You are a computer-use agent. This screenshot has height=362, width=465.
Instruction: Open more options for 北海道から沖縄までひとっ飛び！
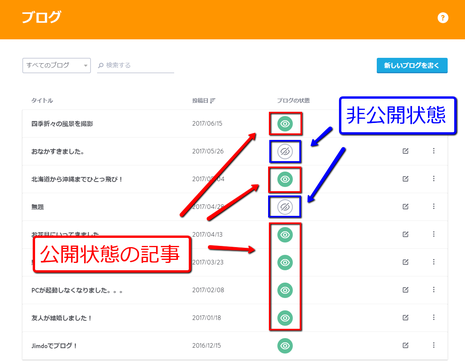[x=434, y=179]
